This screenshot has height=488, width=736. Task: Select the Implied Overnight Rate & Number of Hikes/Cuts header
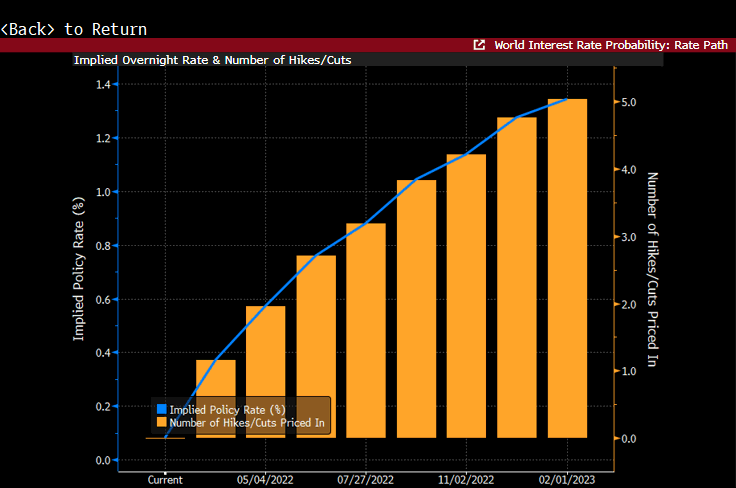coord(212,60)
